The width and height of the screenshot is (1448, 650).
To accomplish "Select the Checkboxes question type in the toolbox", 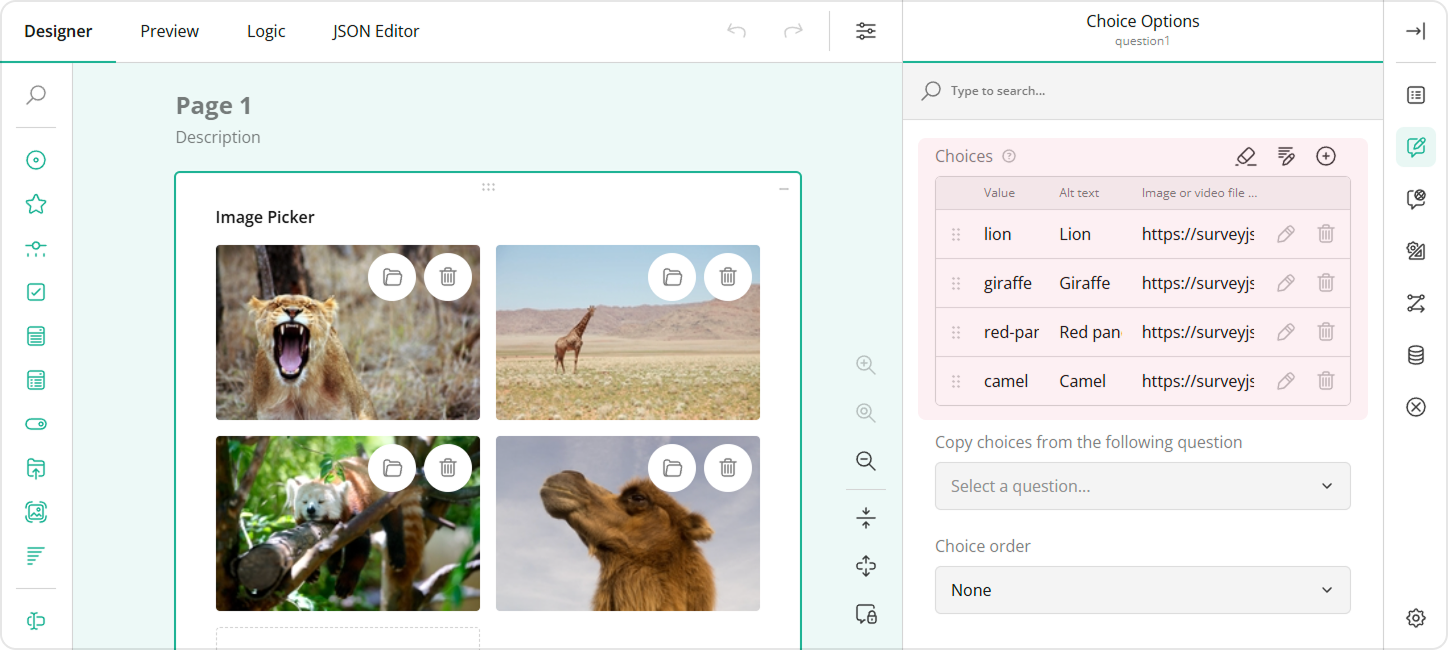I will (36, 292).
